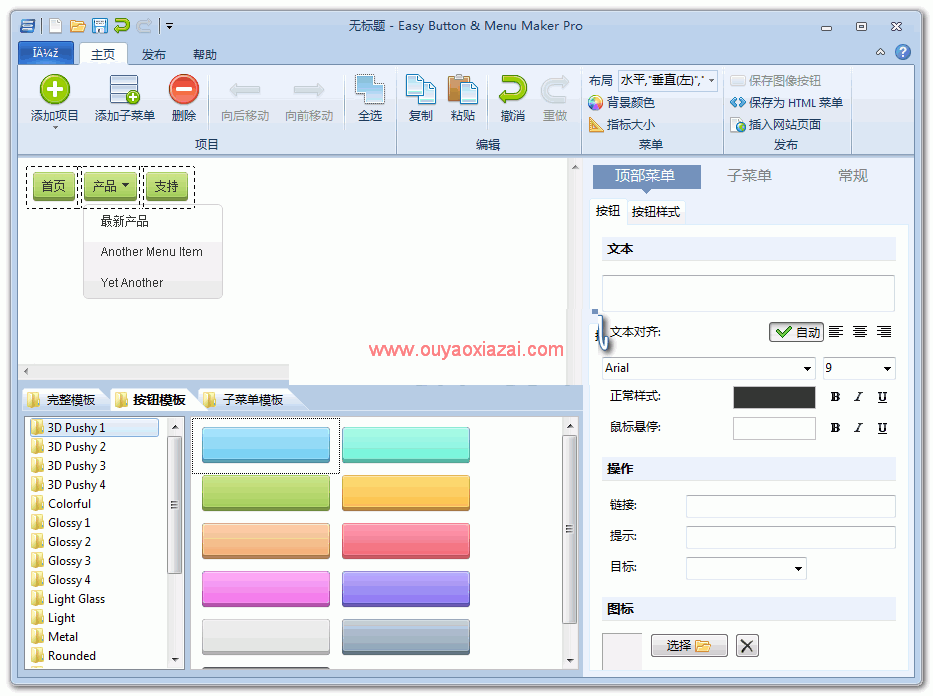Switch to 常规 panel tab
Viewport: 933px width, 696px height.
coord(853,175)
